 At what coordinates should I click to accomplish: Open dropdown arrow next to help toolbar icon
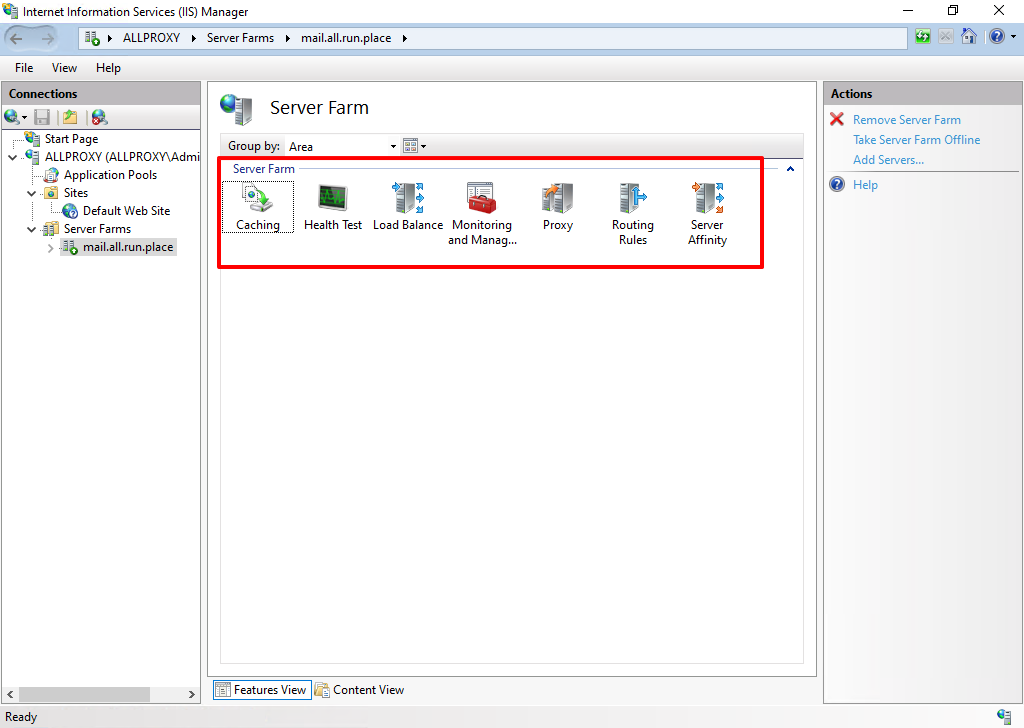(1014, 37)
